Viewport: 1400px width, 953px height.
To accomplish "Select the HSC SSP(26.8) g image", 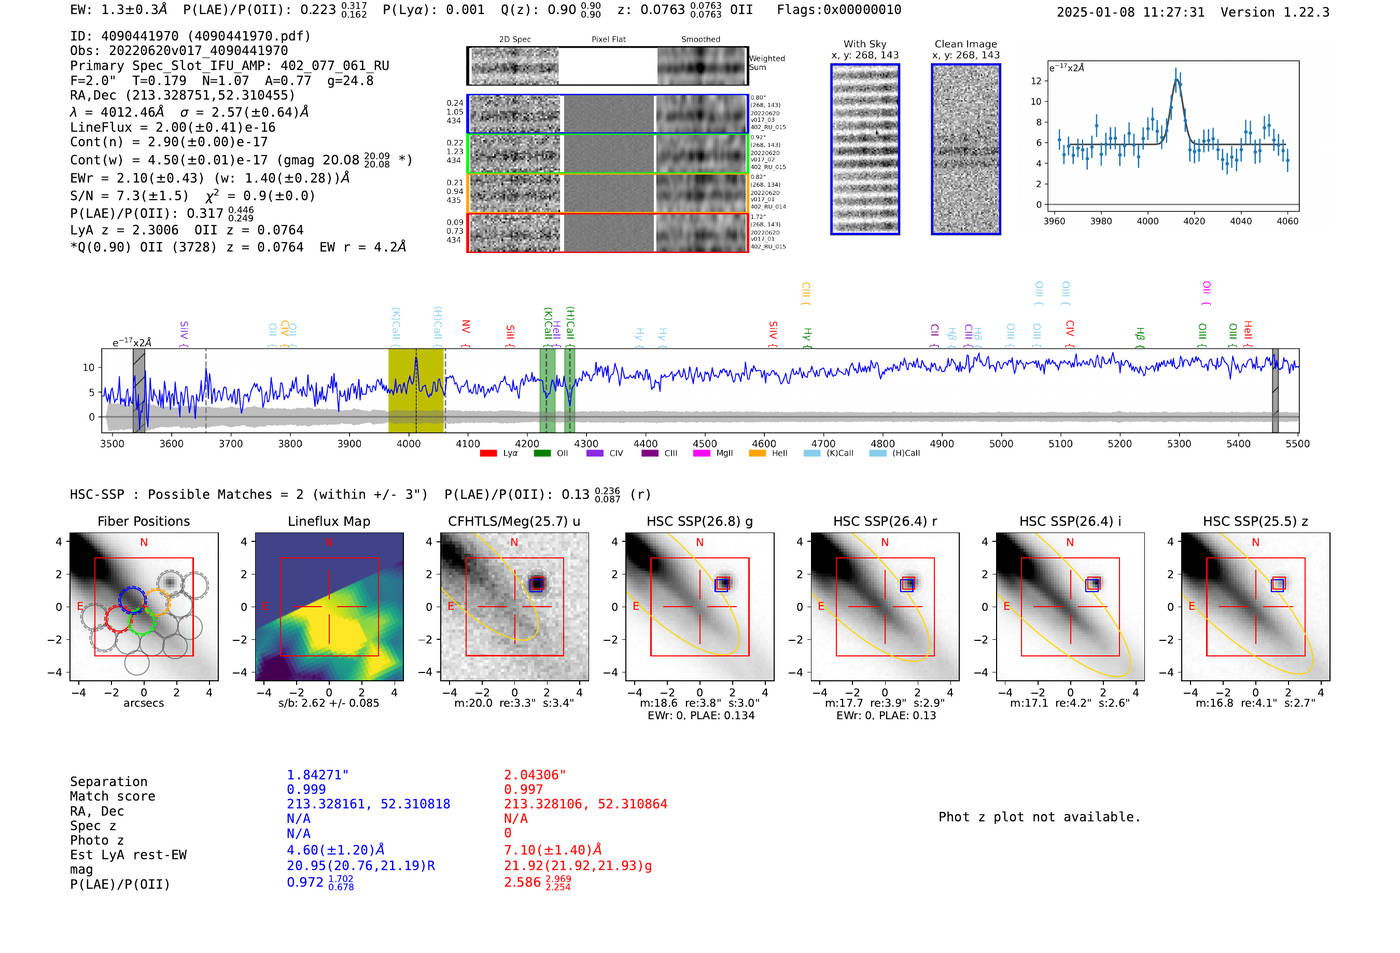I will point(699,607).
